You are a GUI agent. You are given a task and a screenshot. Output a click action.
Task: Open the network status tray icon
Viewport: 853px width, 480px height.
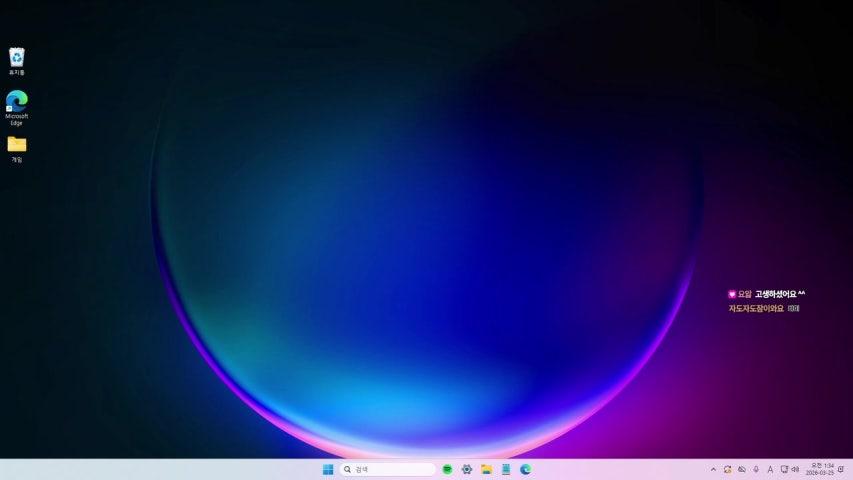784,469
